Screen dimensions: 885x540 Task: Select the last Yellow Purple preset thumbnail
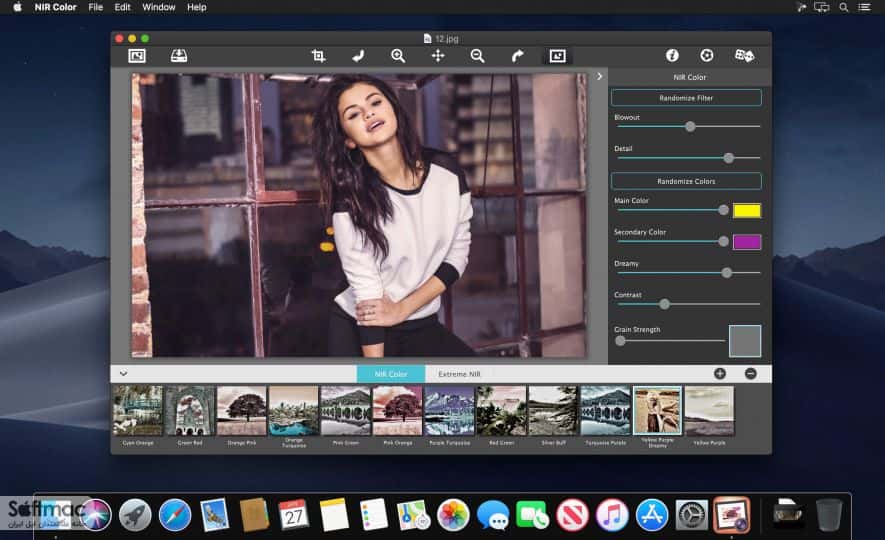(x=709, y=411)
